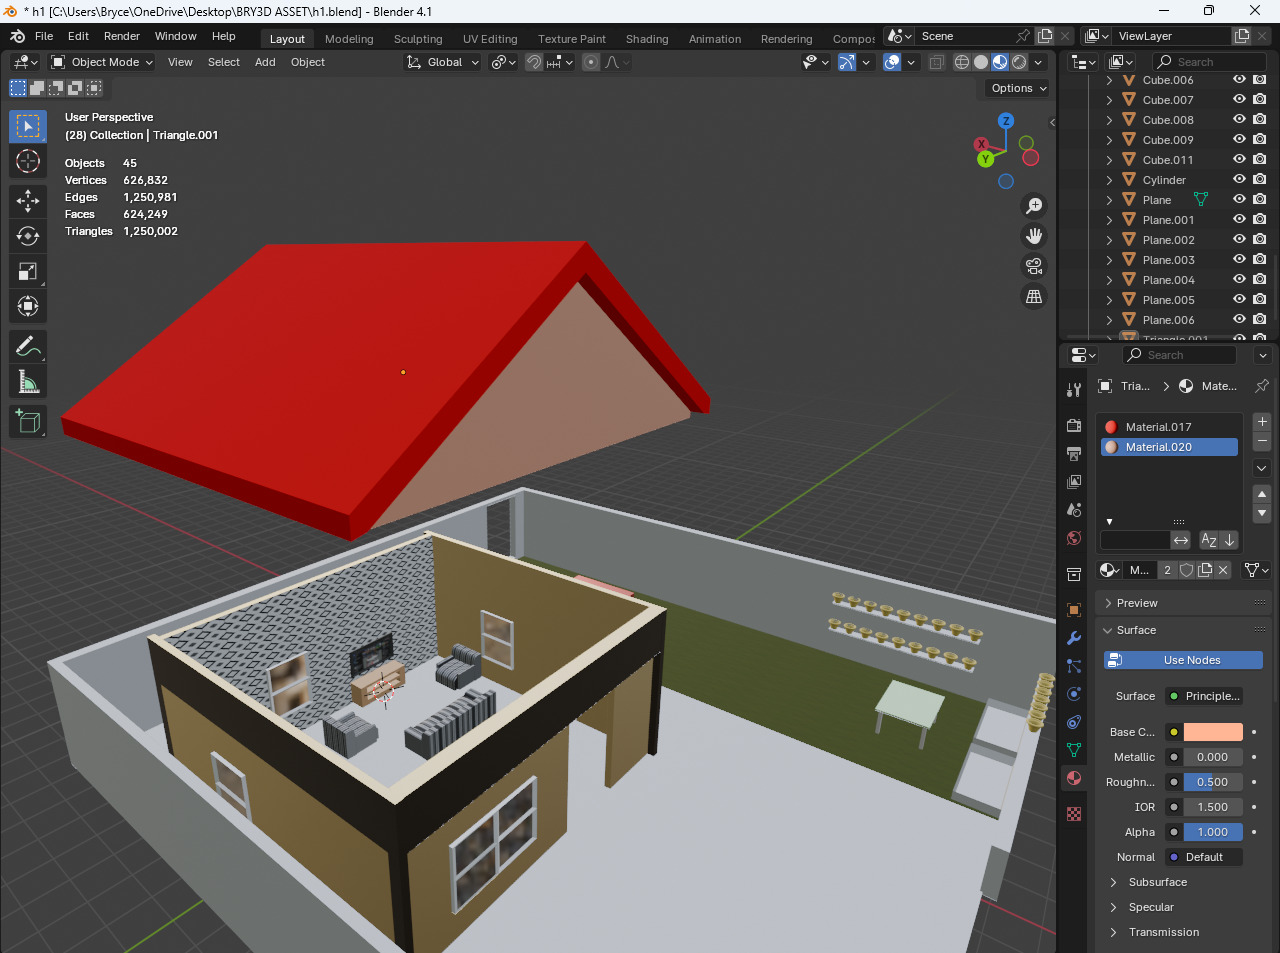Open Object Mode dropdown
Image resolution: width=1280 pixels, height=953 pixels.
tap(102, 62)
